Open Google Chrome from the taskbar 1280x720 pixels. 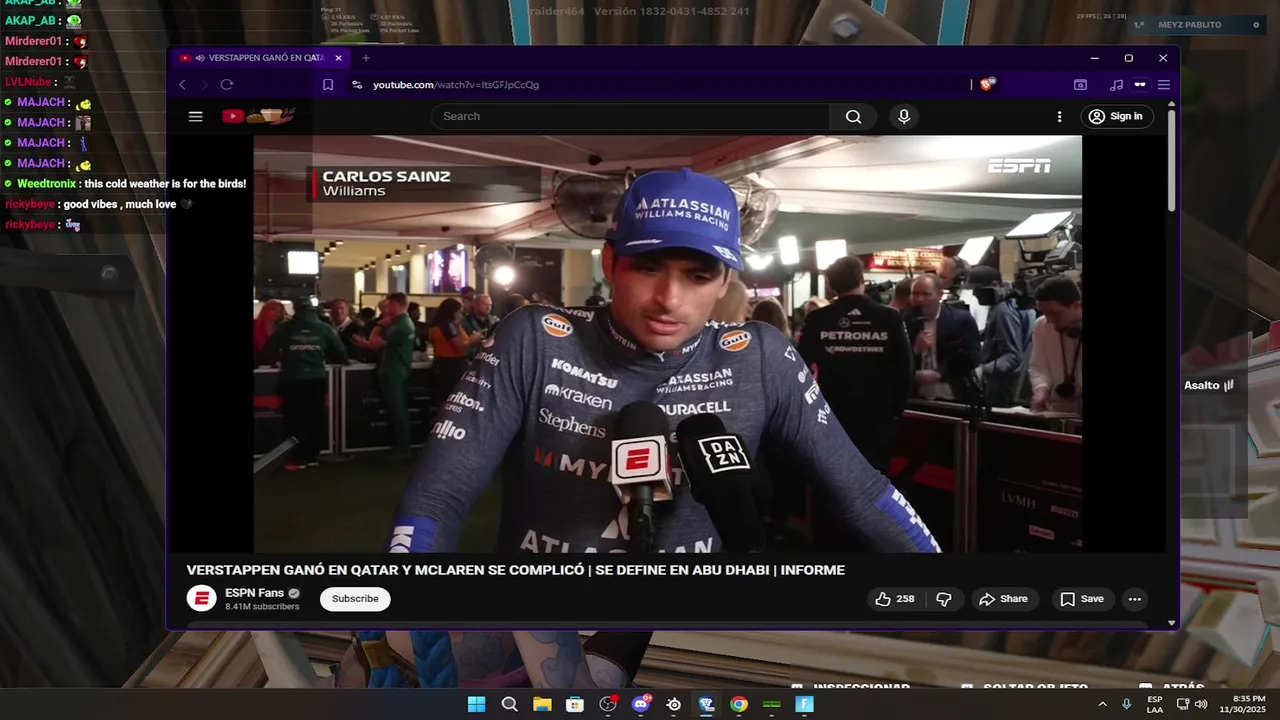tap(739, 704)
